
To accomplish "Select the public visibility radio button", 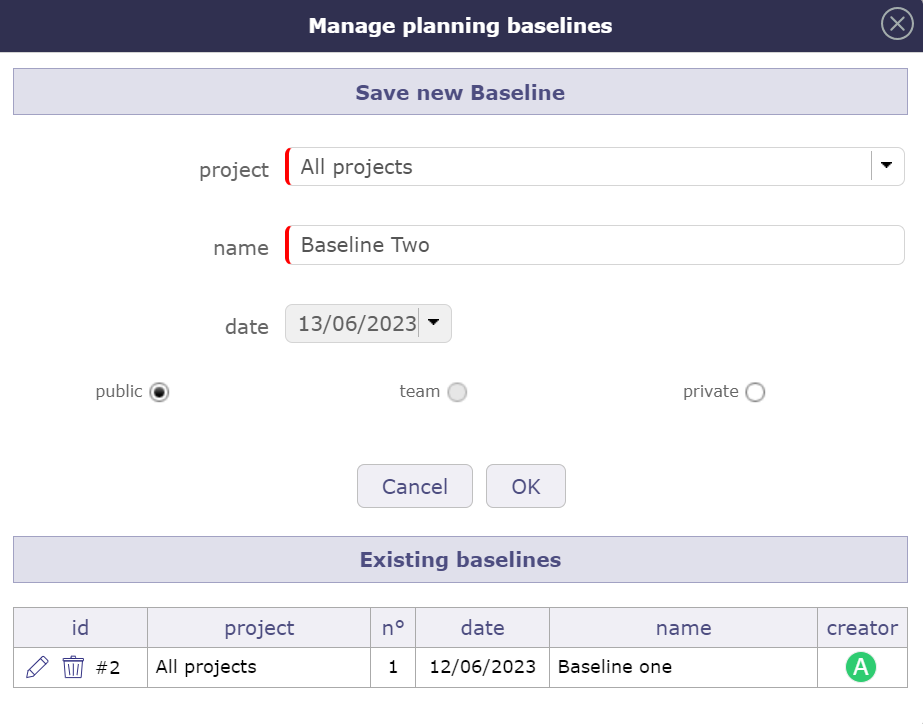I will pyautogui.click(x=159, y=392).
